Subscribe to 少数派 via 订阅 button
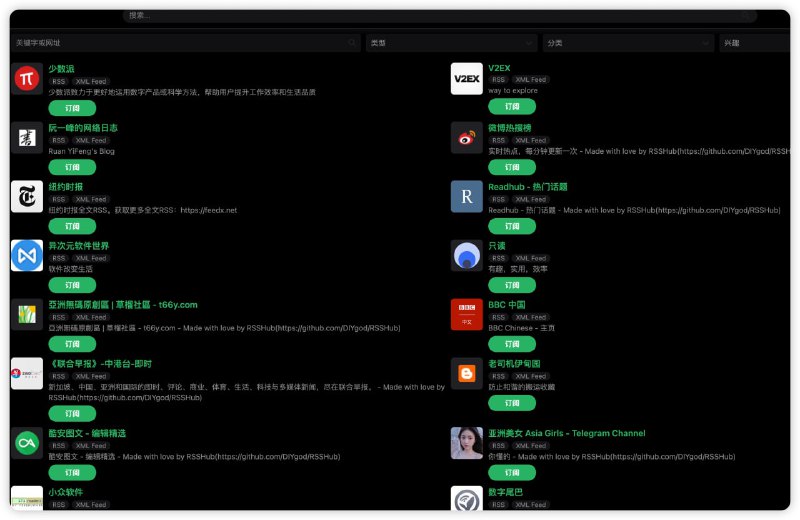The height and width of the screenshot is (520, 800). tap(72, 108)
